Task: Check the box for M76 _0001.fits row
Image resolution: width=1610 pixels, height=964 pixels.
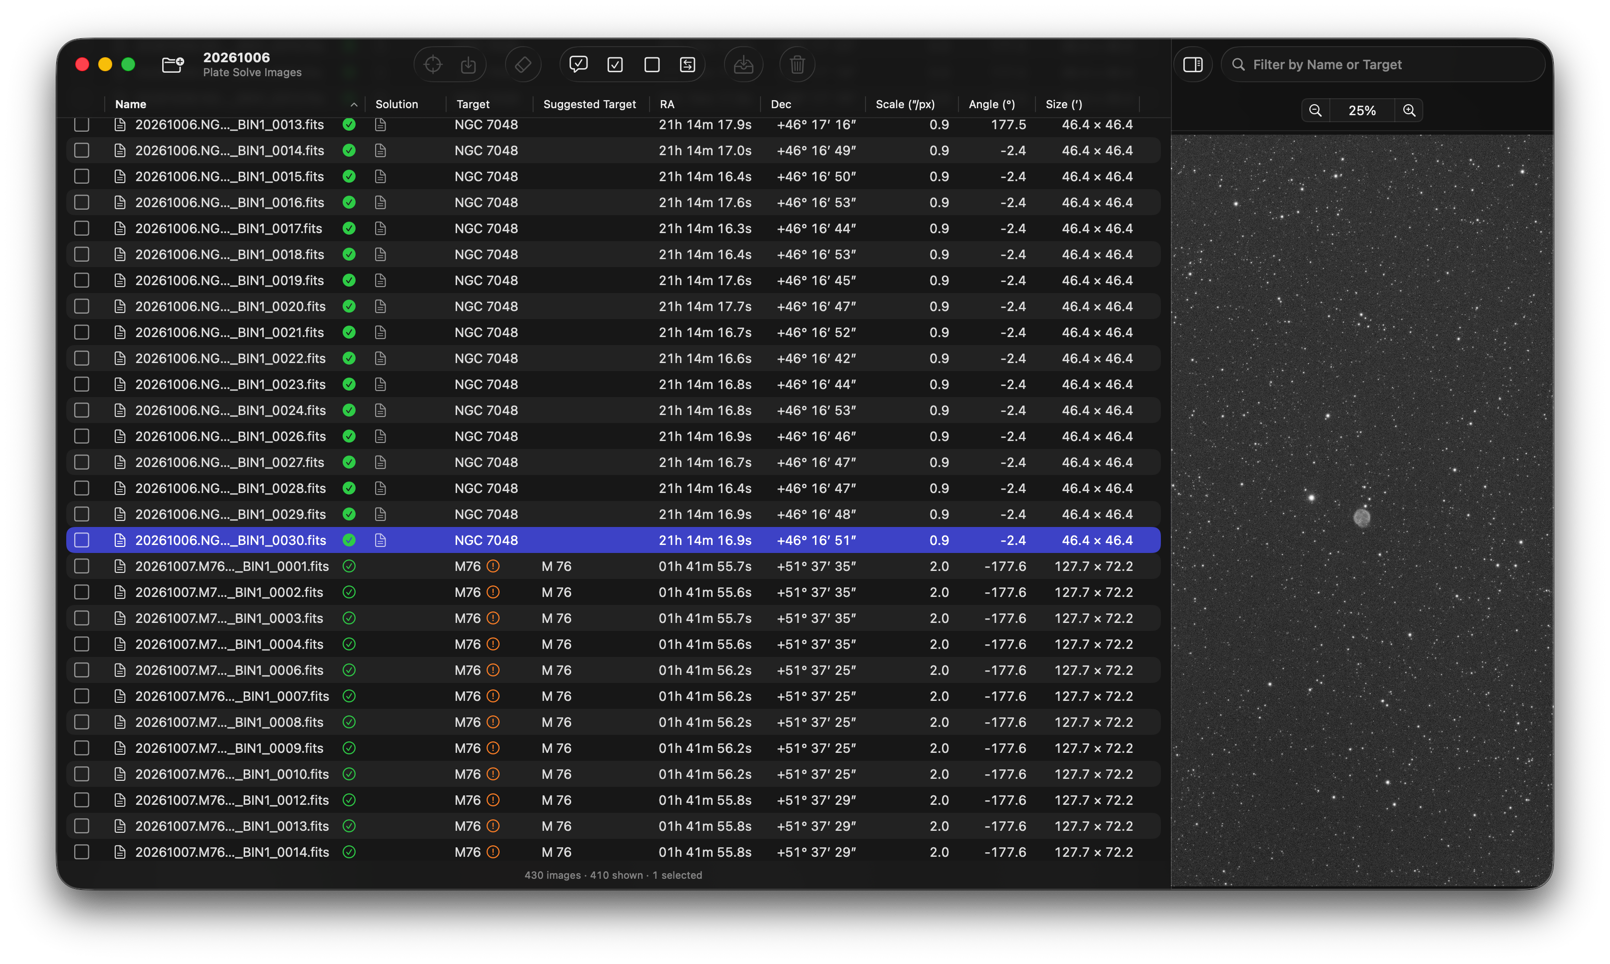Action: point(82,566)
